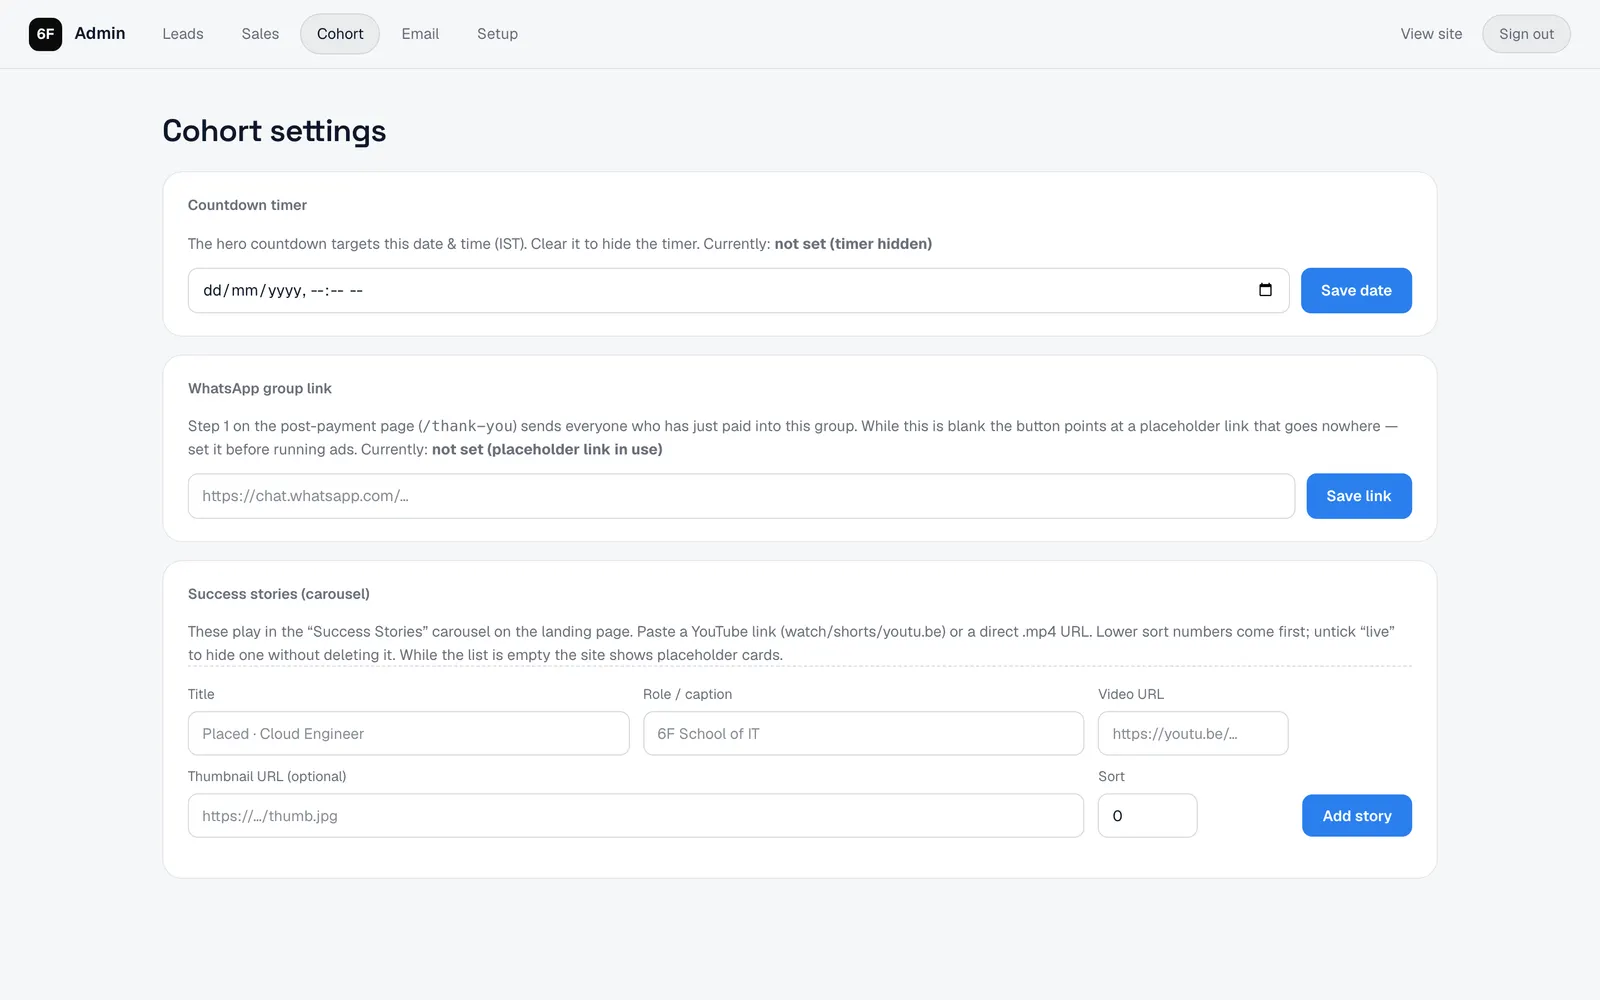This screenshot has width=1600, height=1000.
Task: Sign out of the admin
Action: pyautogui.click(x=1526, y=34)
